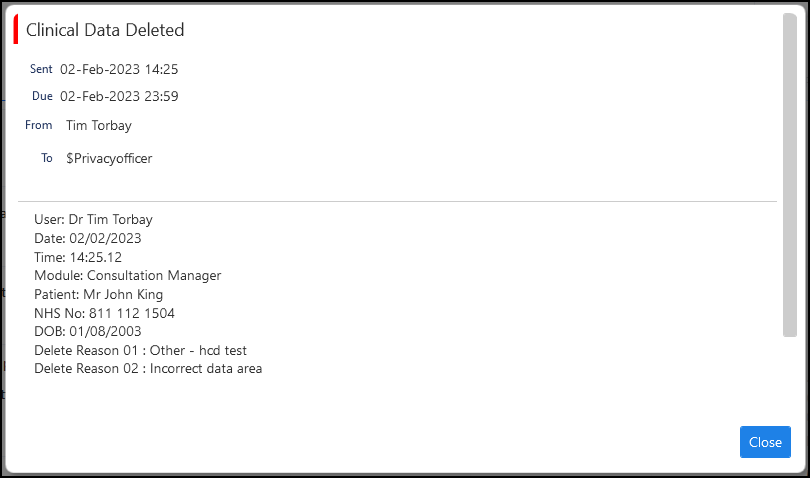
Task: Click the Close button
Action: pos(765,442)
